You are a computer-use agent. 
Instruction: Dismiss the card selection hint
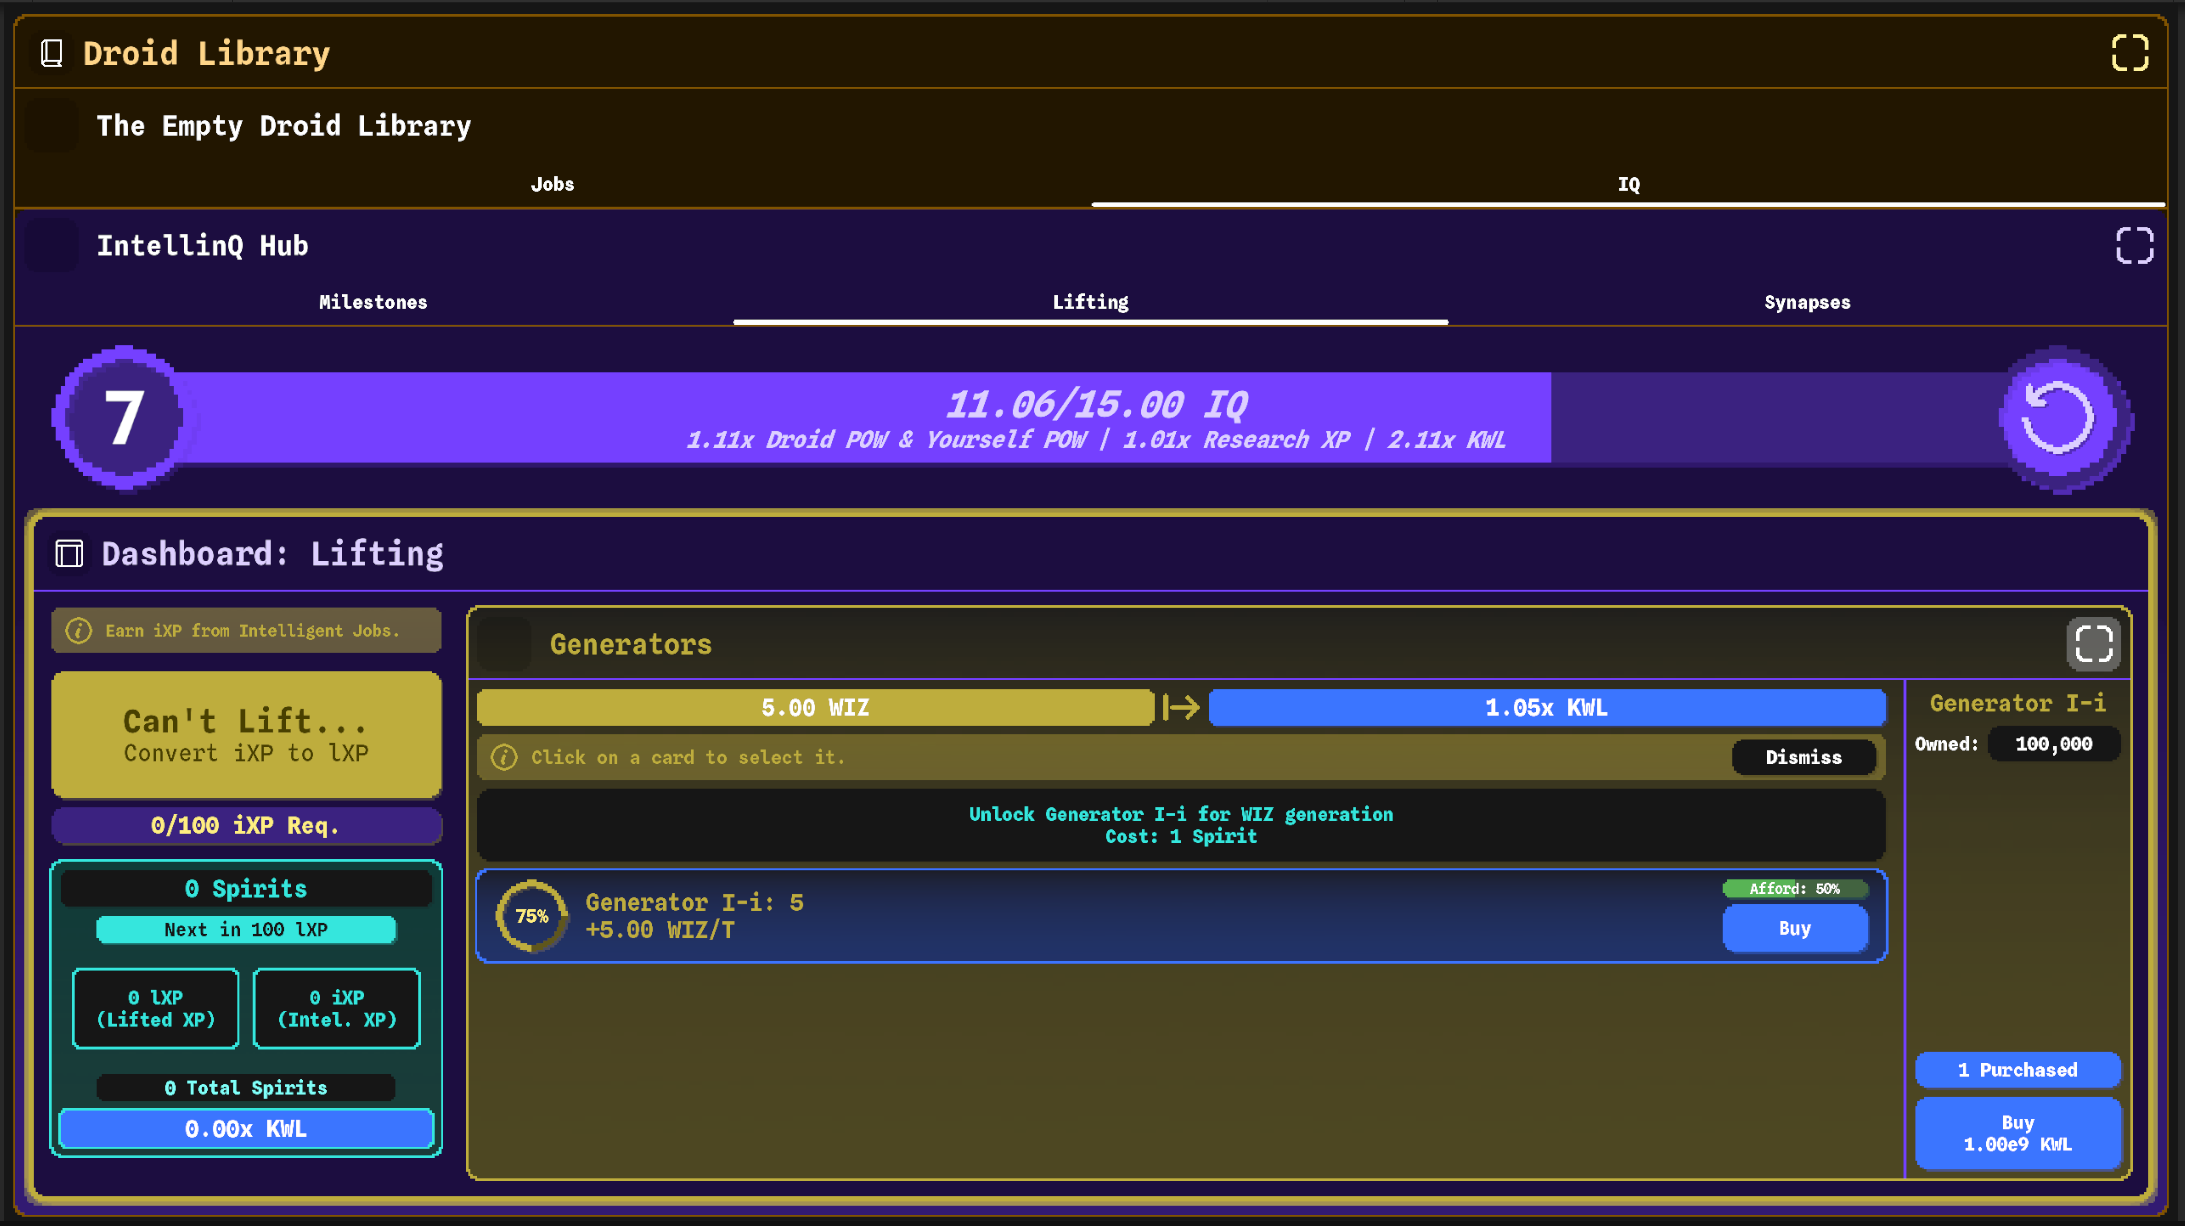pos(1803,757)
